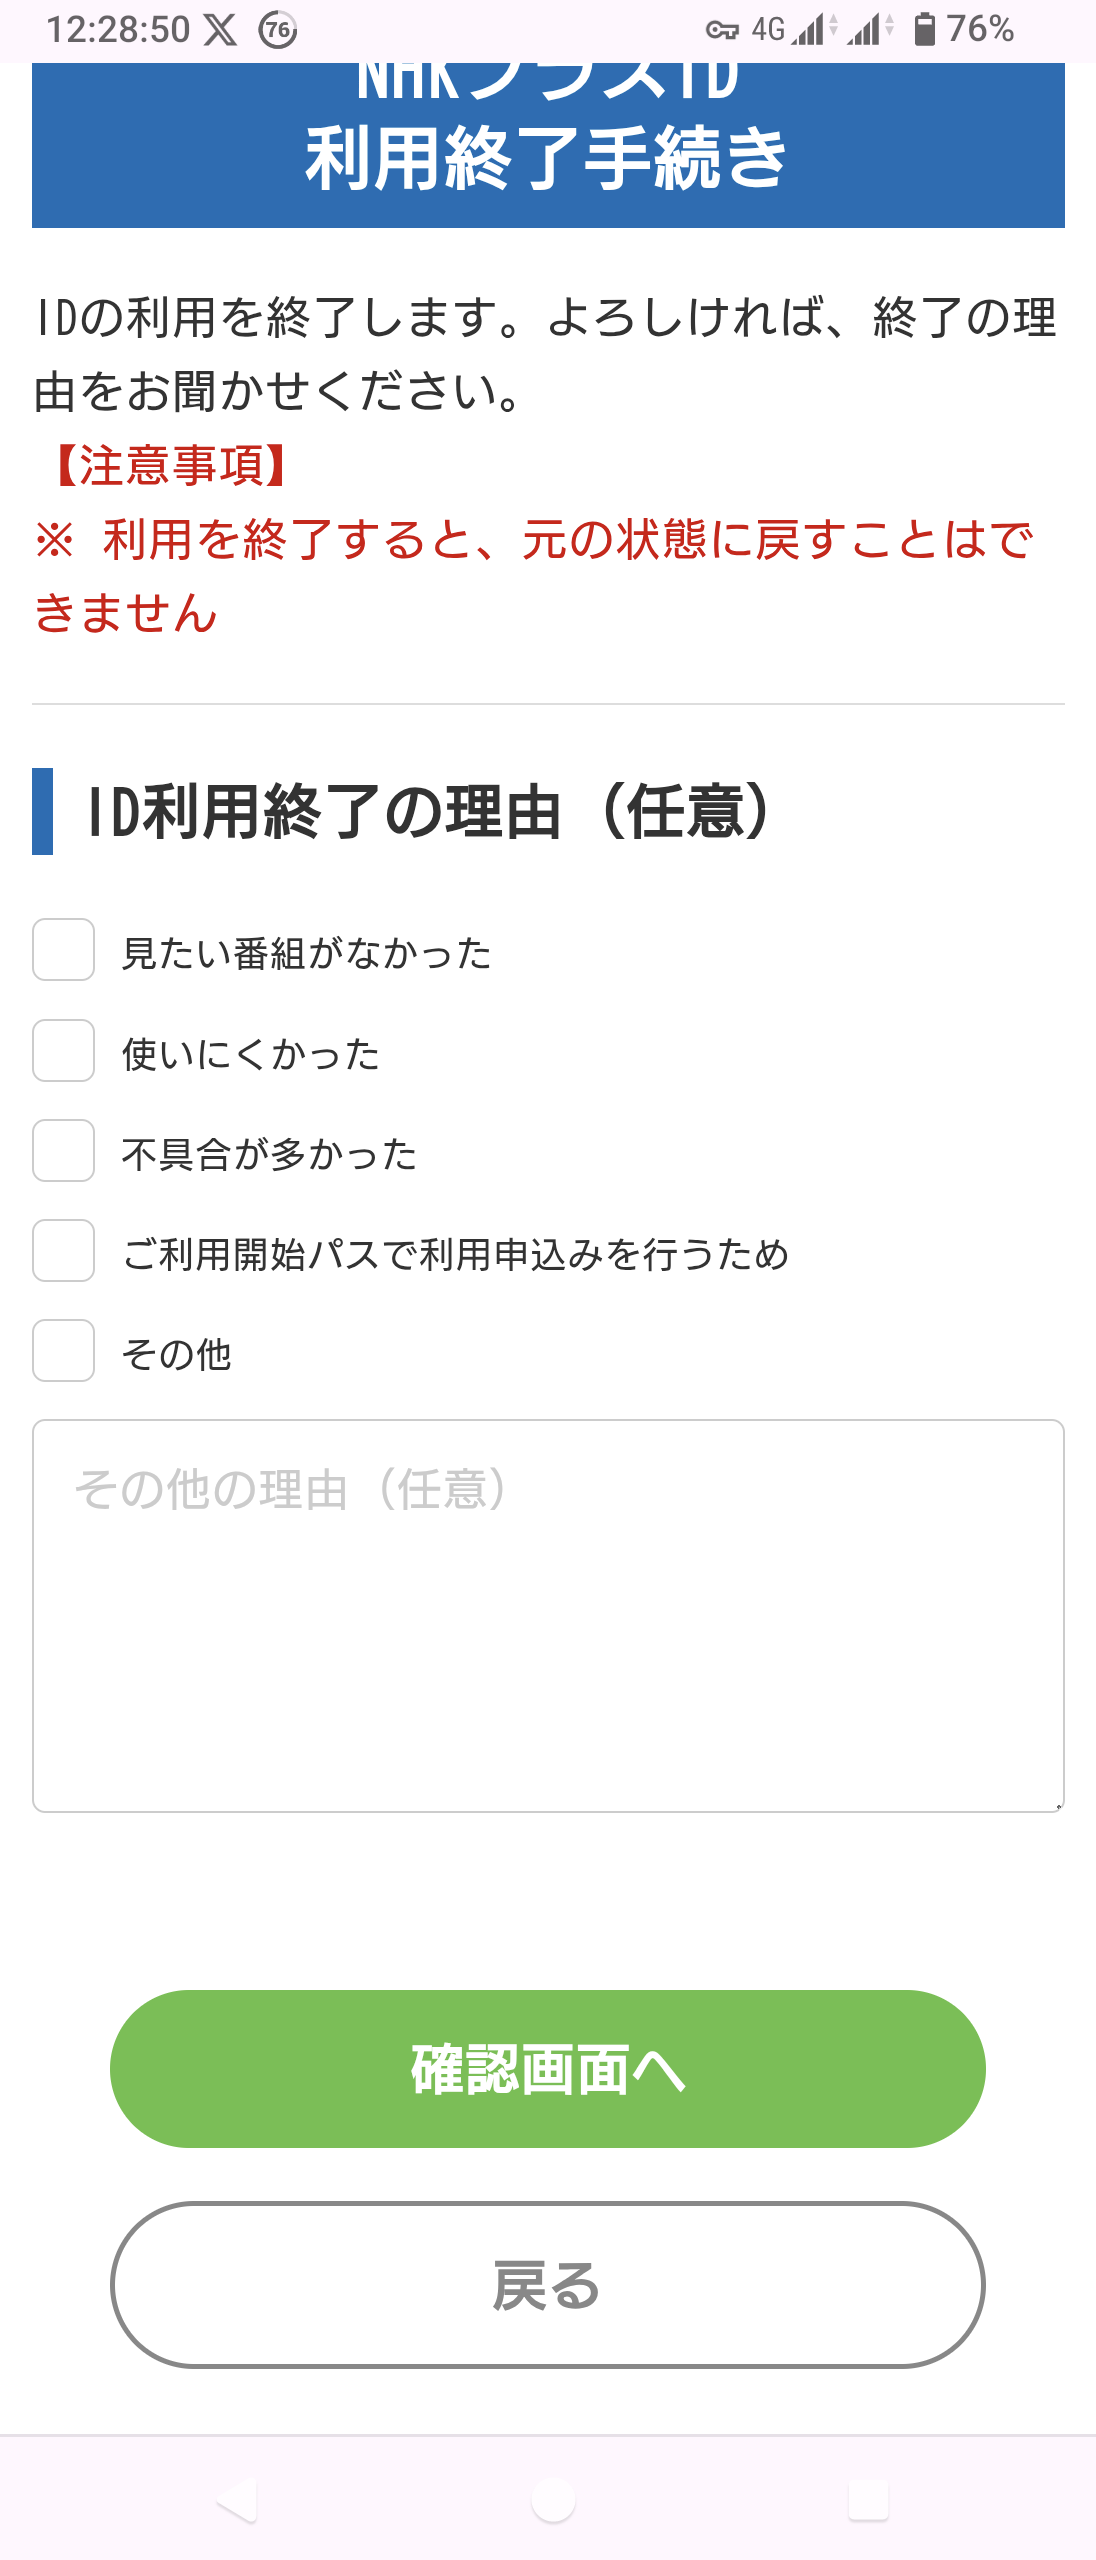This screenshot has height=2560, width=1096.
Task: Tap the X app notification icon
Action: [220, 30]
